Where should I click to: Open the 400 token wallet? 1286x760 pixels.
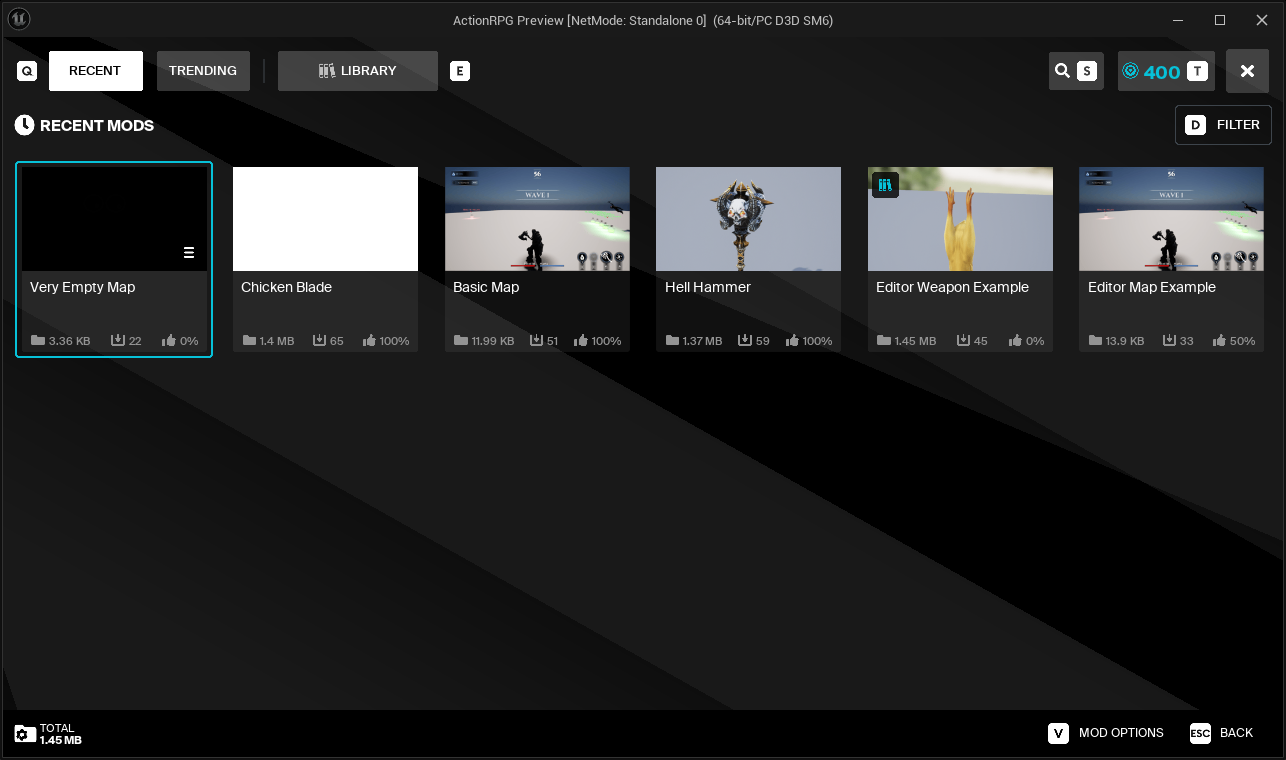point(1152,71)
